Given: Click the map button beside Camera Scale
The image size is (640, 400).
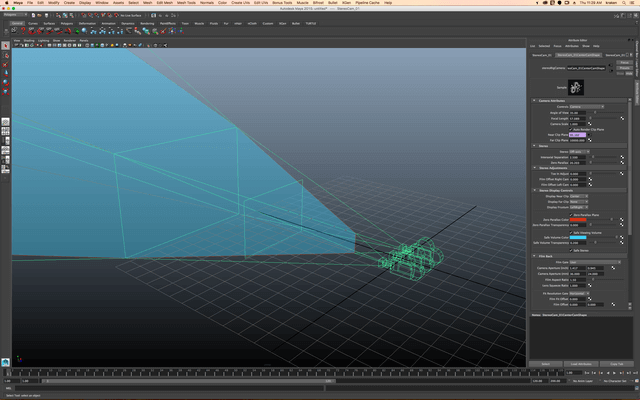Looking at the screenshot, I should [x=589, y=124].
